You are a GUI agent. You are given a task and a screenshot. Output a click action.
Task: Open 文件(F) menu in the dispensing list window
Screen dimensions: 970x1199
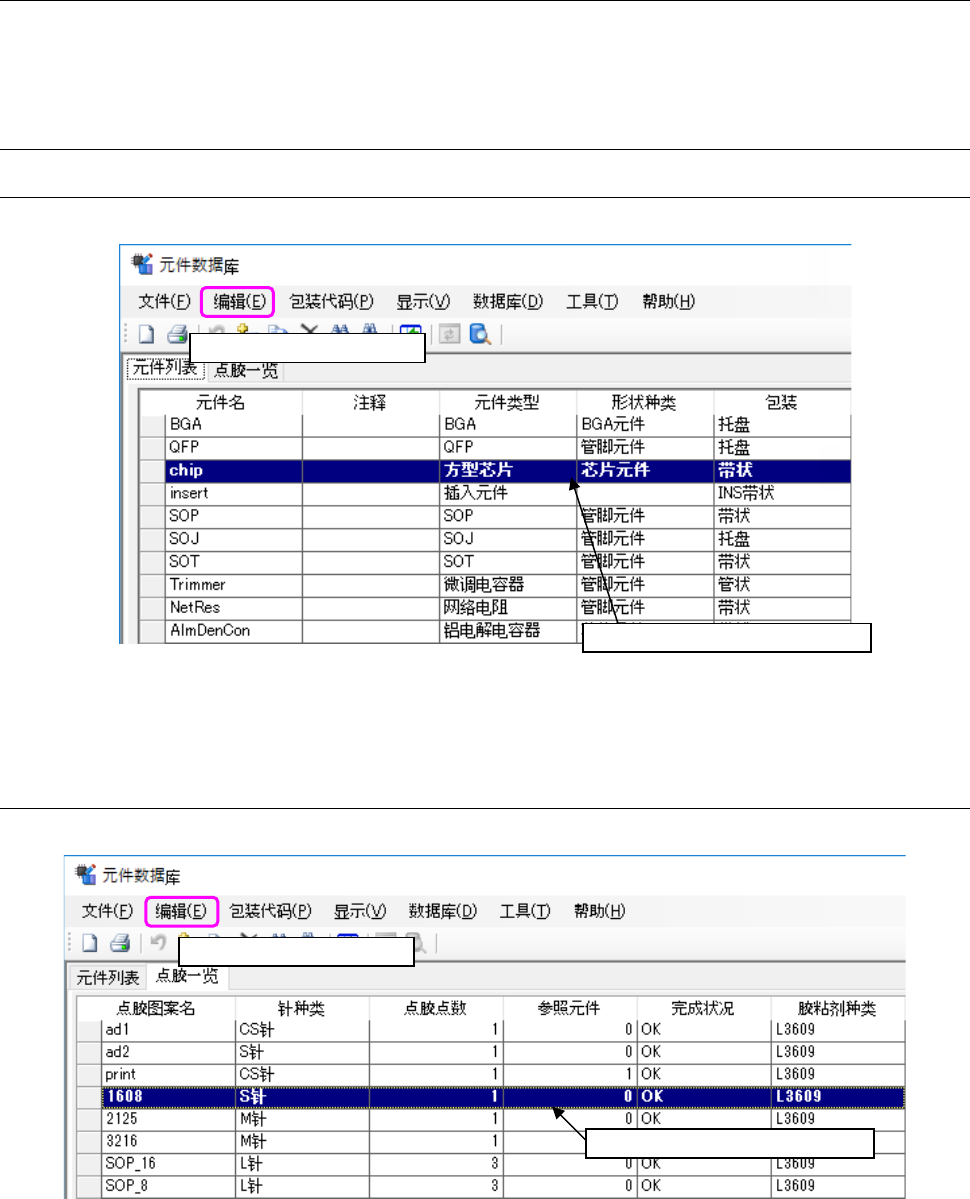click(107, 911)
